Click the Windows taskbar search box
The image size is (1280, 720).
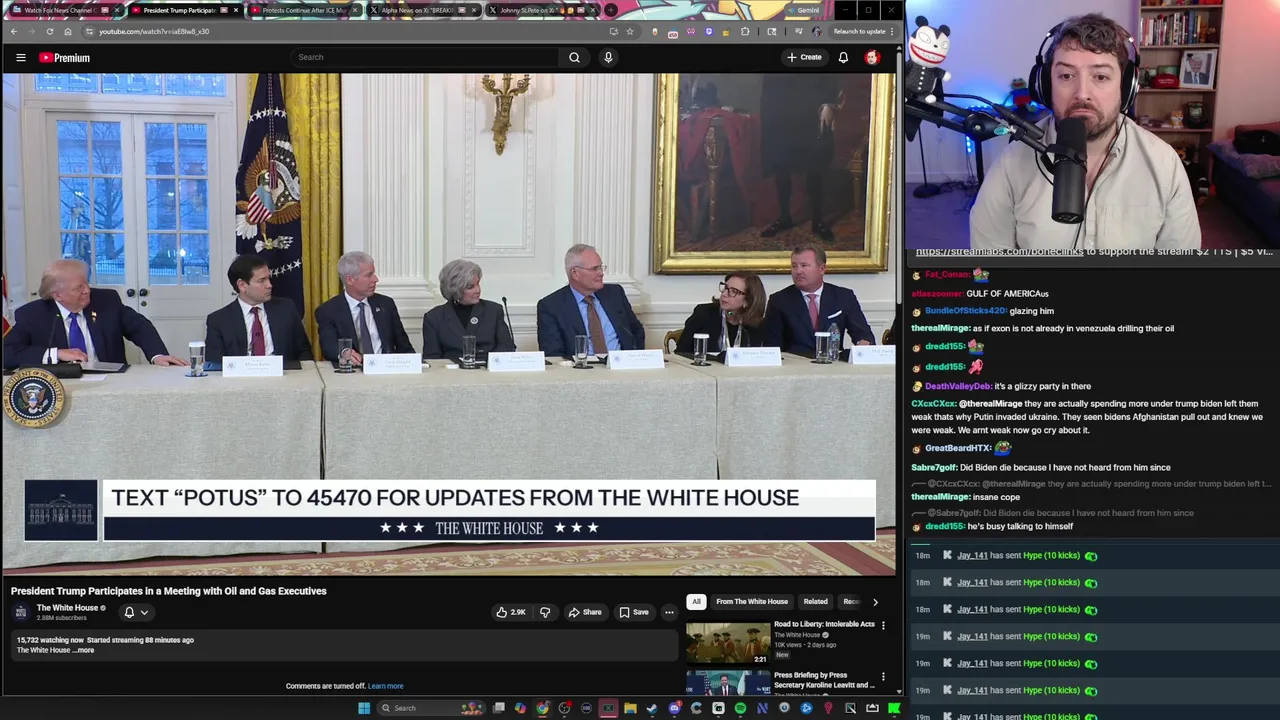[x=432, y=708]
